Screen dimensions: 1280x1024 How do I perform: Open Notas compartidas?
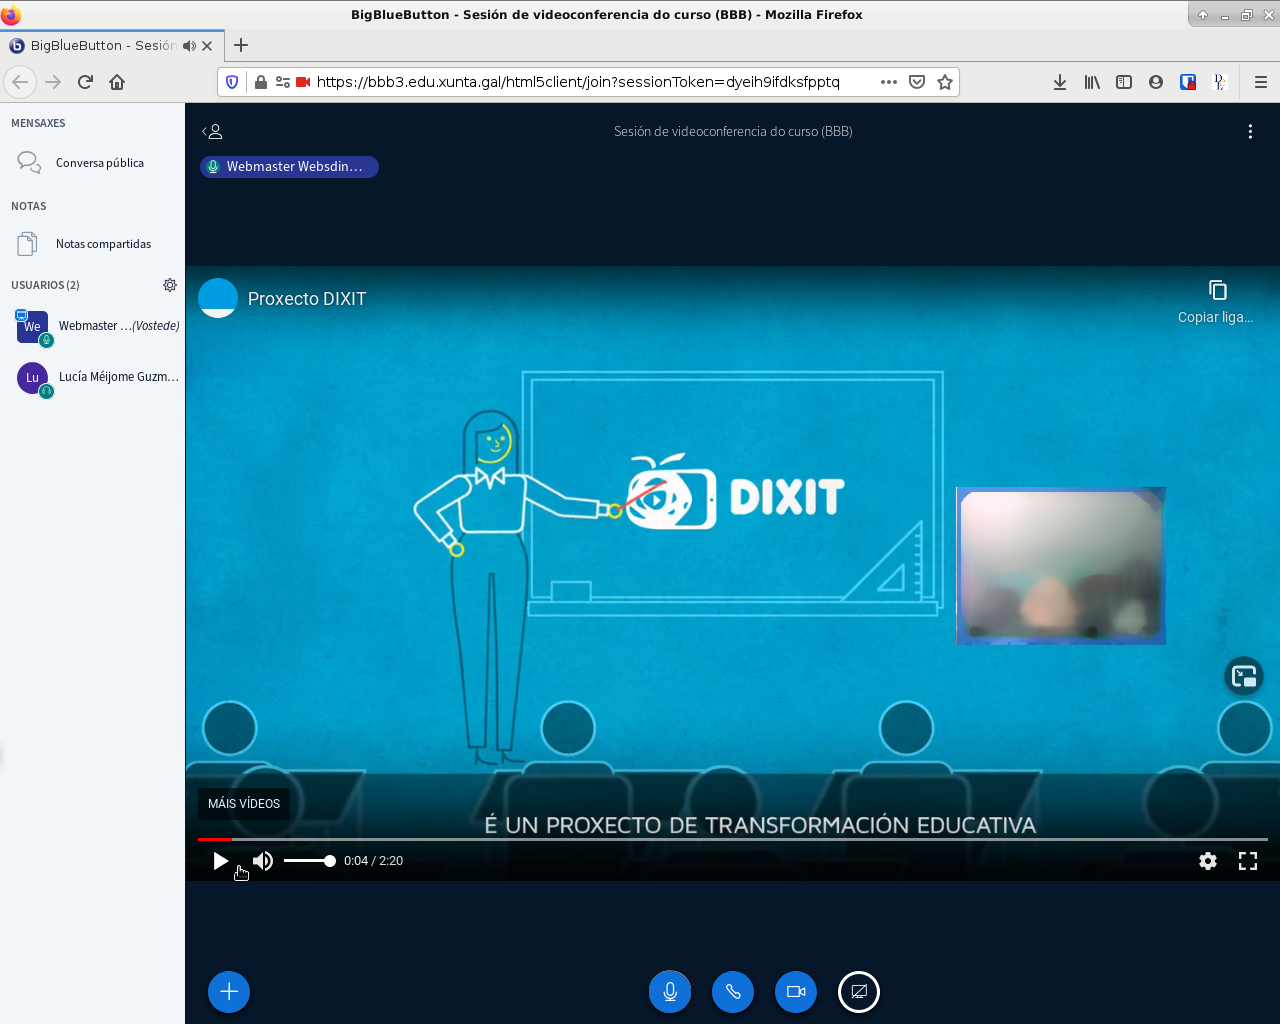(103, 244)
